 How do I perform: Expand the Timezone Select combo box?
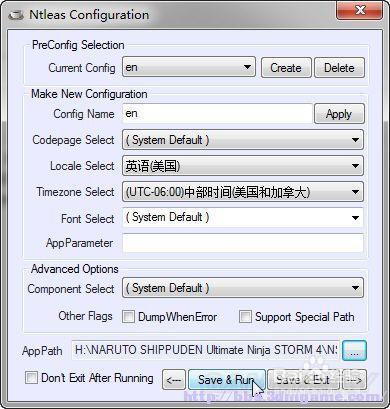click(243, 192)
